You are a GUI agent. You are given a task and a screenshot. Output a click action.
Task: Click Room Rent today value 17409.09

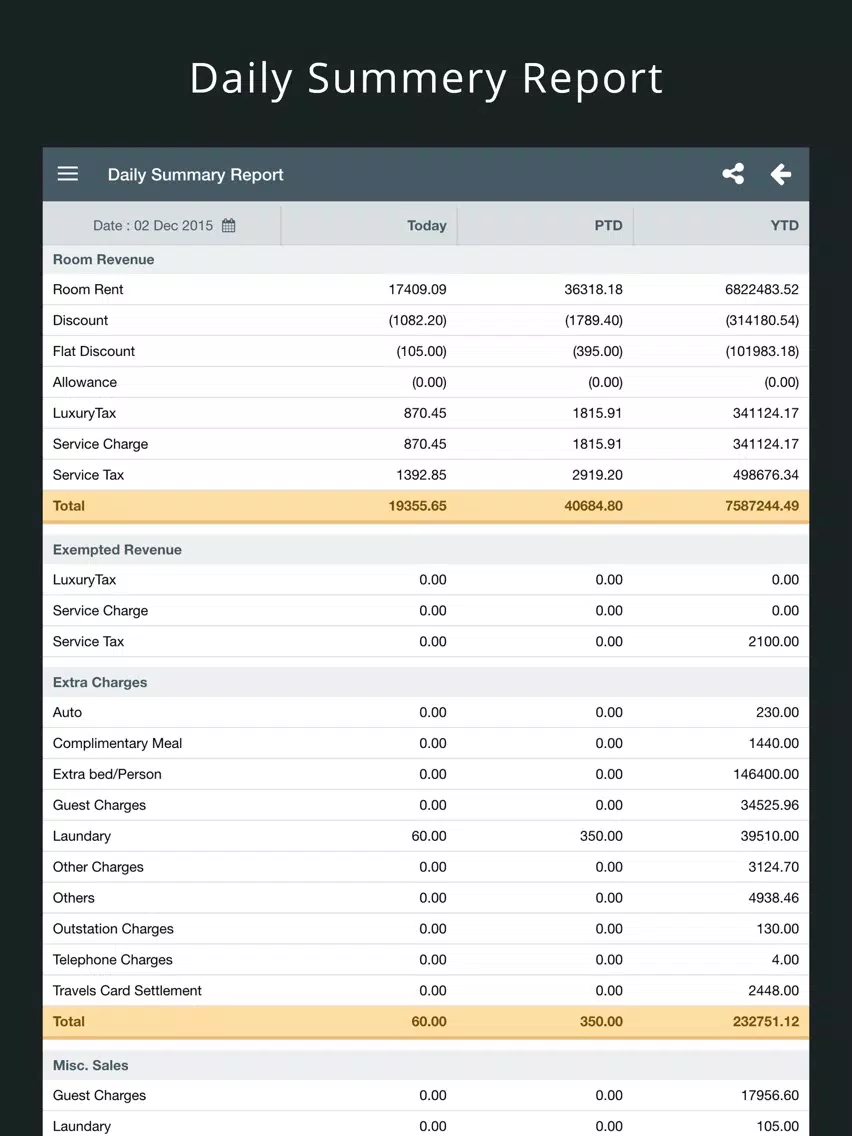(417, 289)
